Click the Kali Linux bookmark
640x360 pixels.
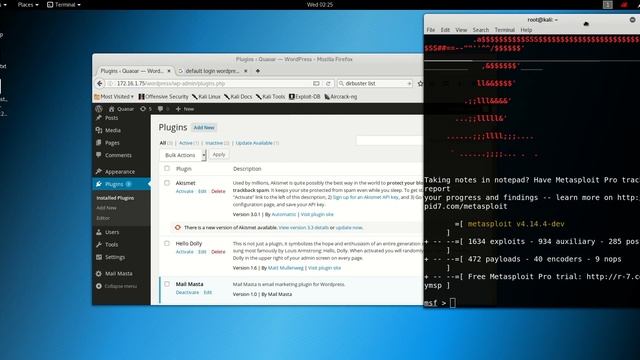coord(206,97)
